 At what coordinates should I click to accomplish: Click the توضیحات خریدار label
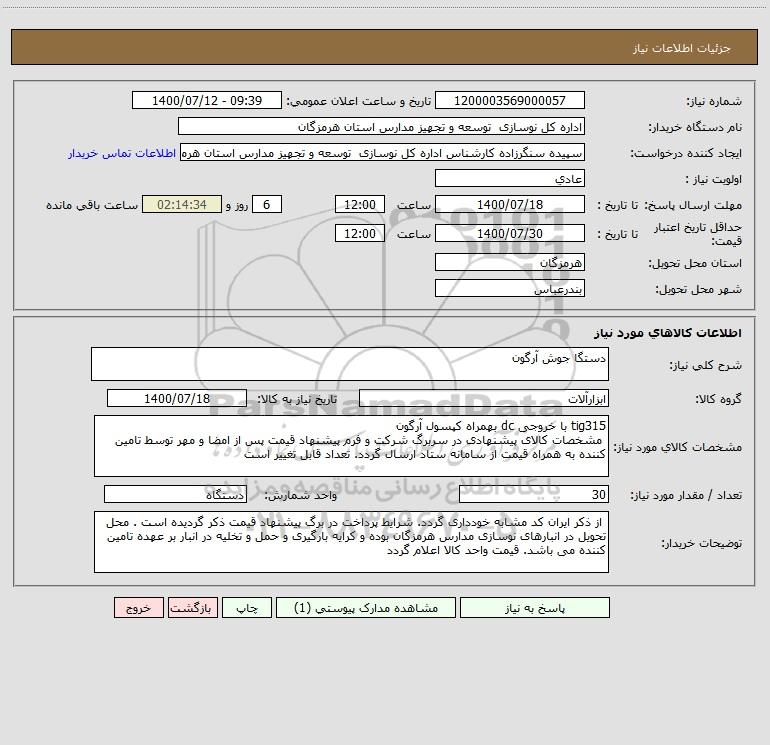pyautogui.click(x=702, y=544)
